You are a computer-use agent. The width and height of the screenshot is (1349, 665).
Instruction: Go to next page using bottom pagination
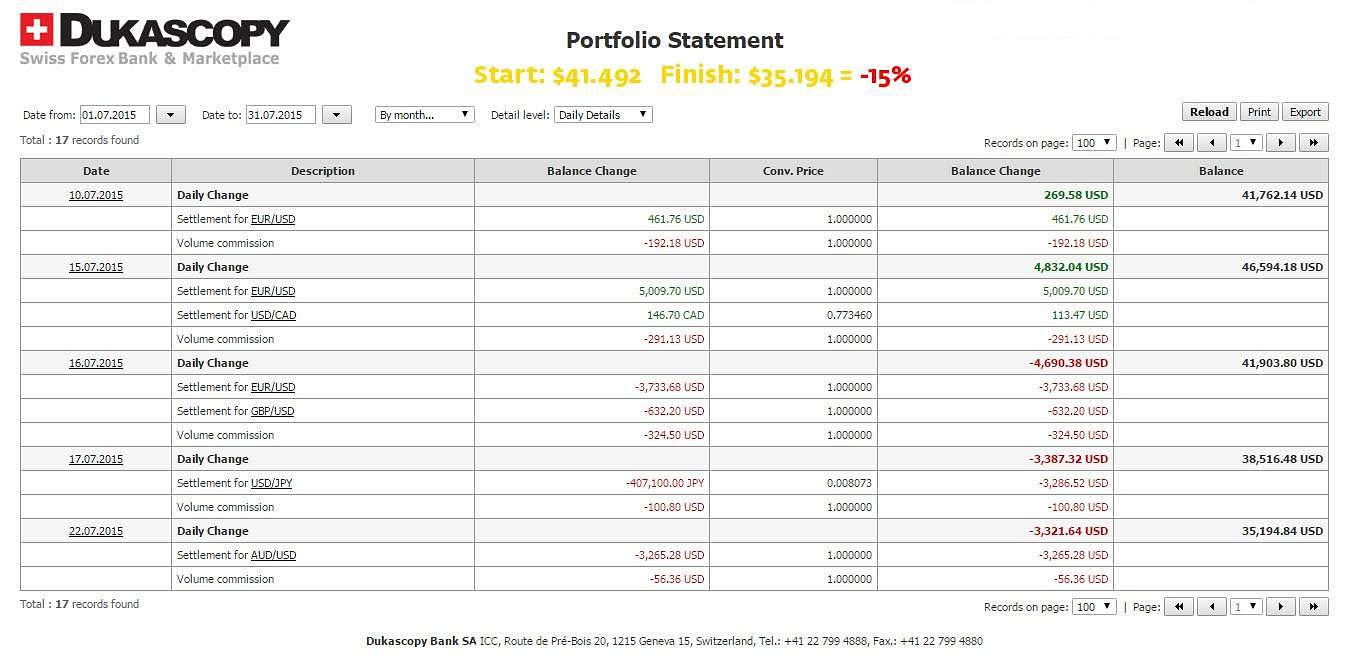pos(1281,607)
